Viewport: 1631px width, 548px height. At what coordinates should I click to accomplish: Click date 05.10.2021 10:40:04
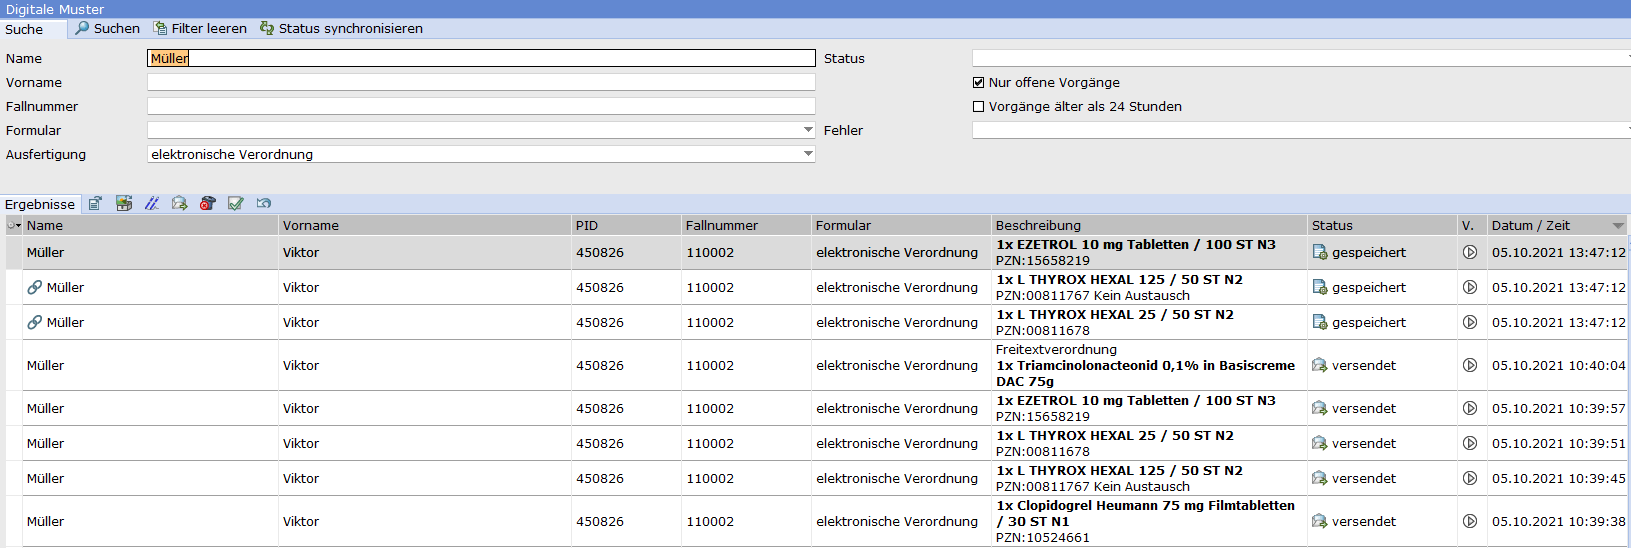point(1558,365)
